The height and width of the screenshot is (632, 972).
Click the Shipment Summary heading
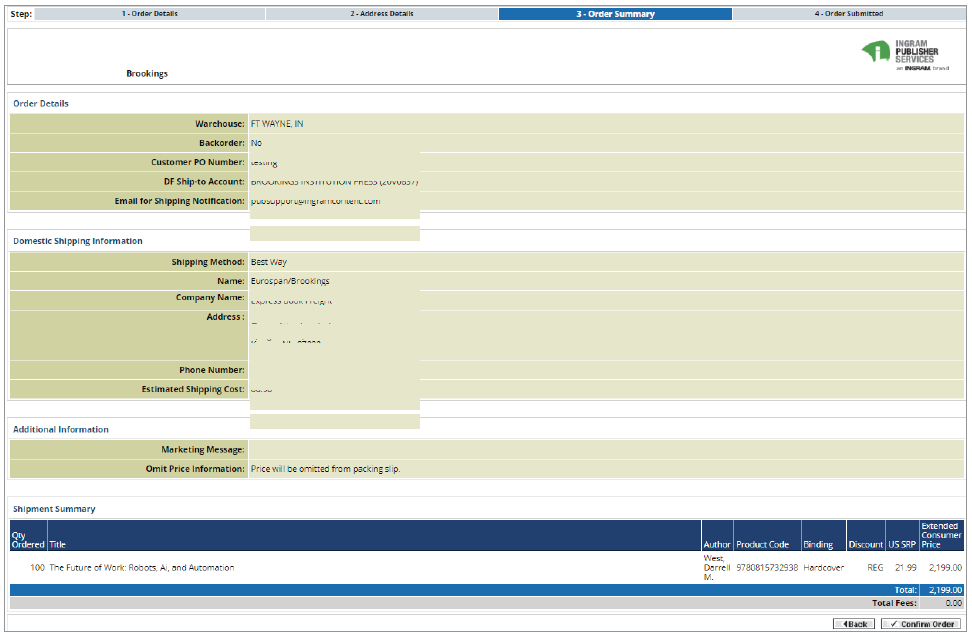[x=54, y=509]
